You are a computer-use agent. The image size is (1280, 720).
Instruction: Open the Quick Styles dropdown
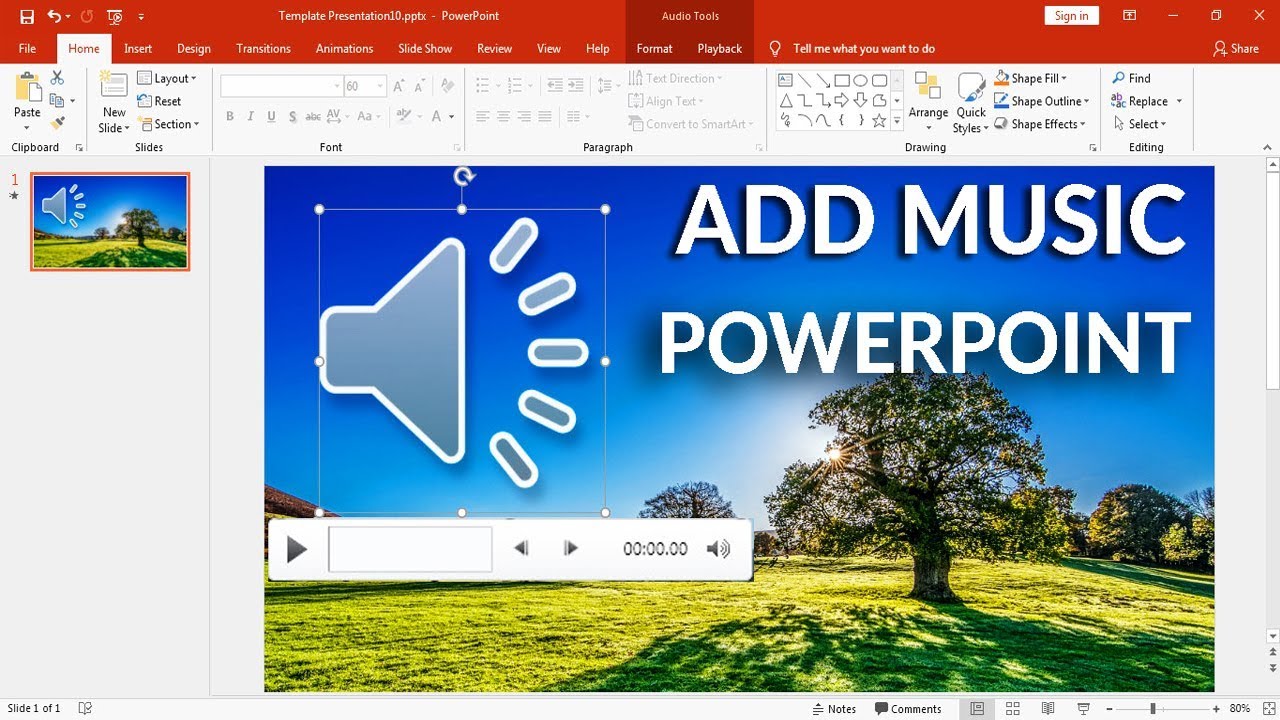(970, 102)
